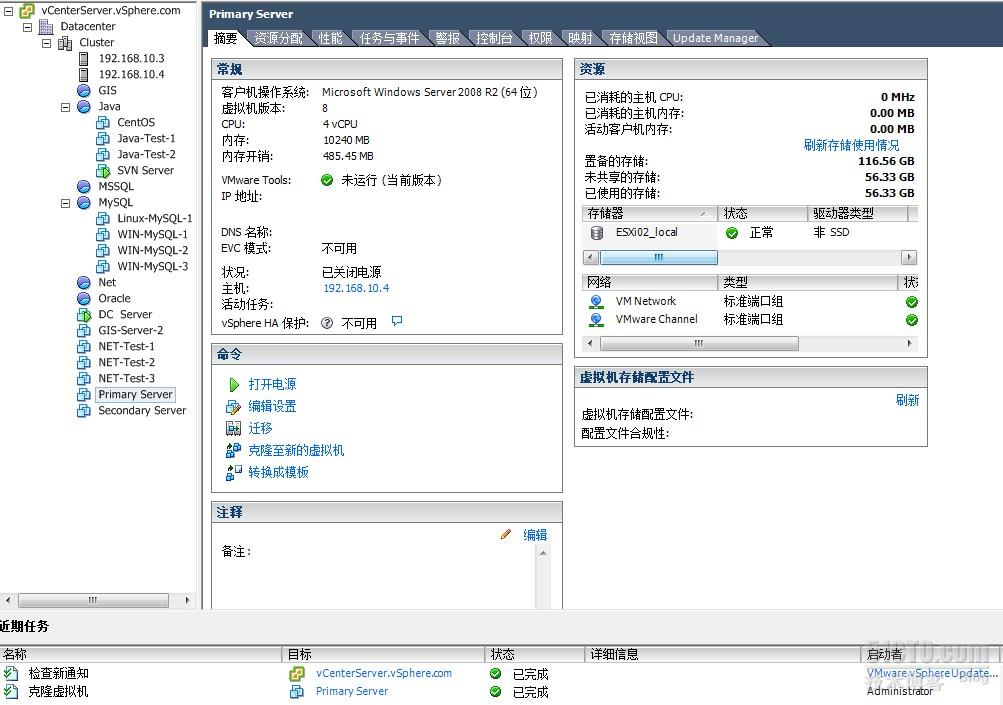
Task: Select Java-Test-2 in the inventory tree
Action: tap(146, 154)
